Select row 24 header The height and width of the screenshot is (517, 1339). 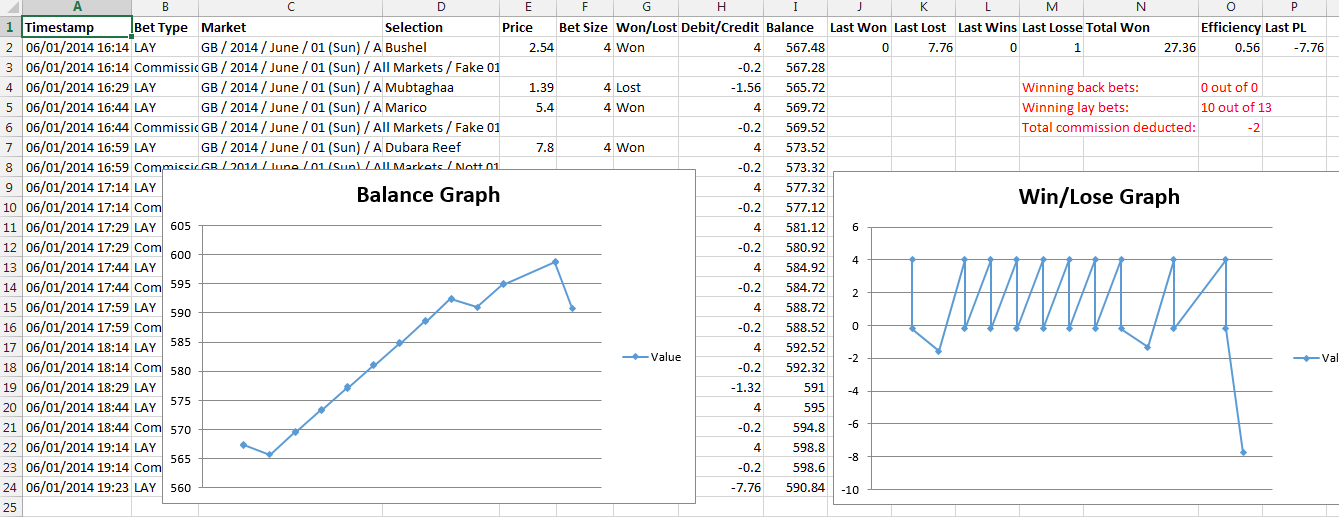[x=11, y=487]
